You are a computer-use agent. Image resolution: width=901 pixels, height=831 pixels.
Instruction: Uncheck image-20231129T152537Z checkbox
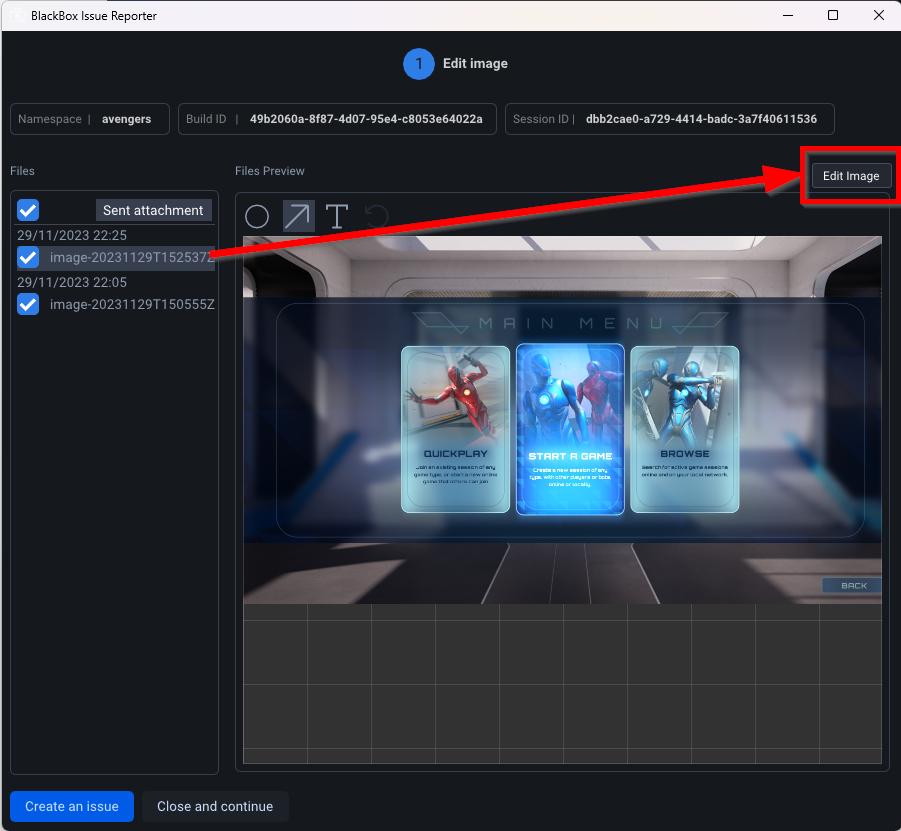pos(28,257)
